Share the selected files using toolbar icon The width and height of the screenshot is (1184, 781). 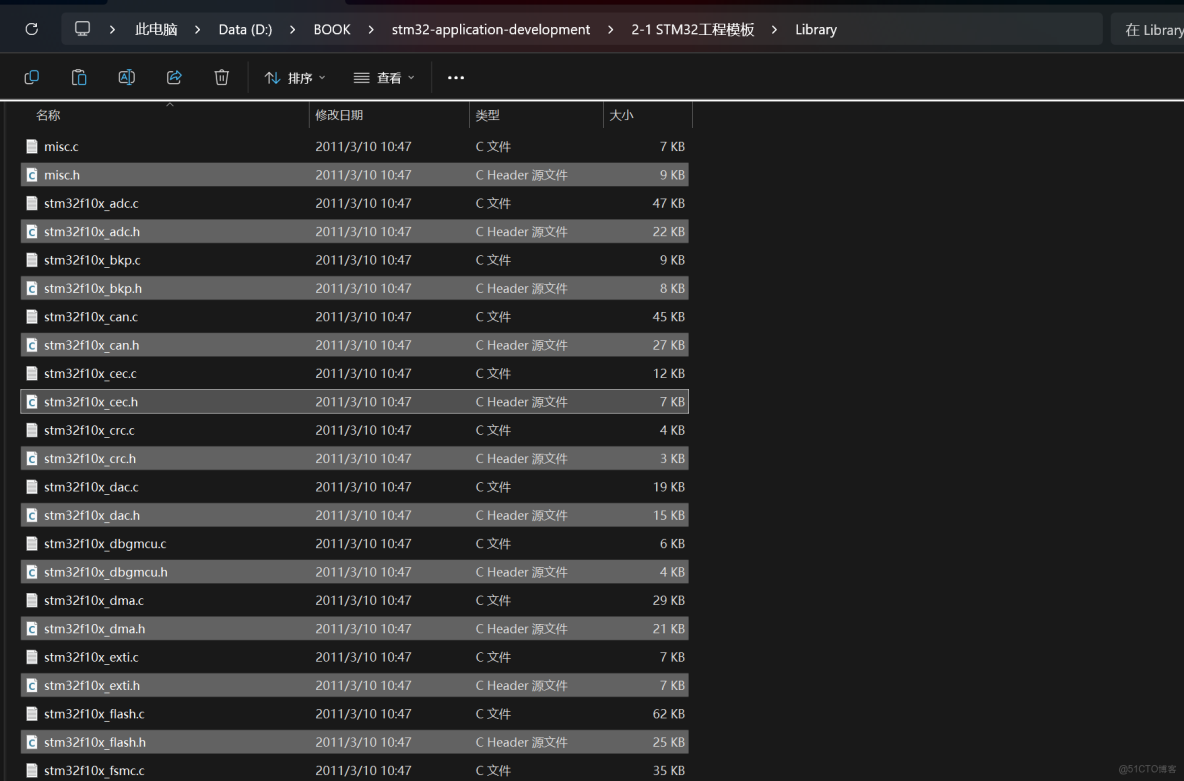(x=174, y=77)
